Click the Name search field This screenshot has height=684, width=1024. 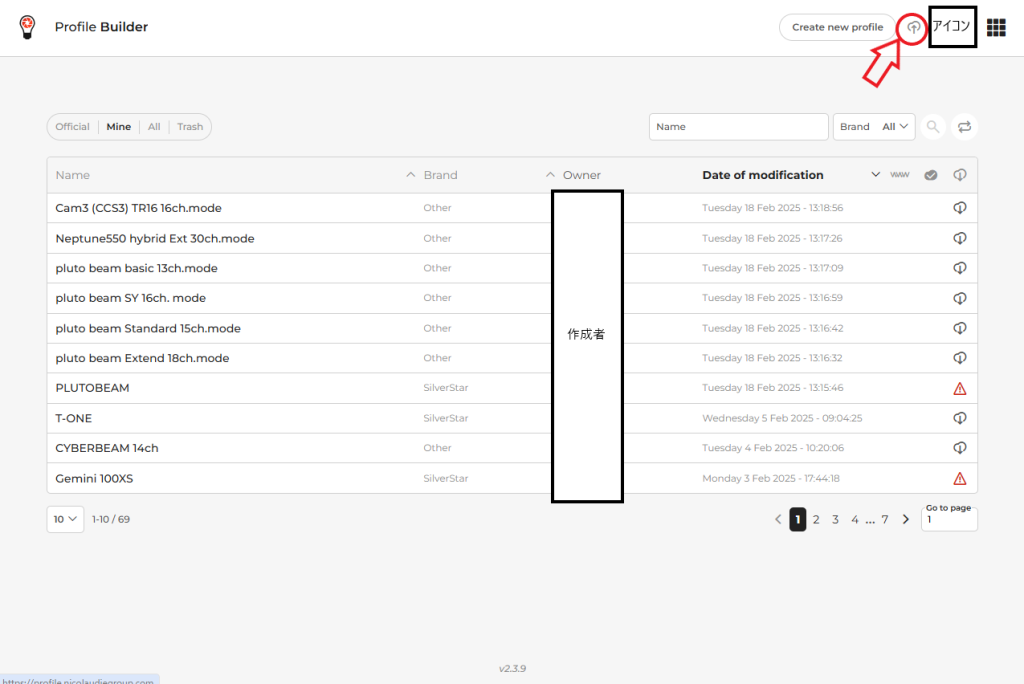pyautogui.click(x=739, y=127)
